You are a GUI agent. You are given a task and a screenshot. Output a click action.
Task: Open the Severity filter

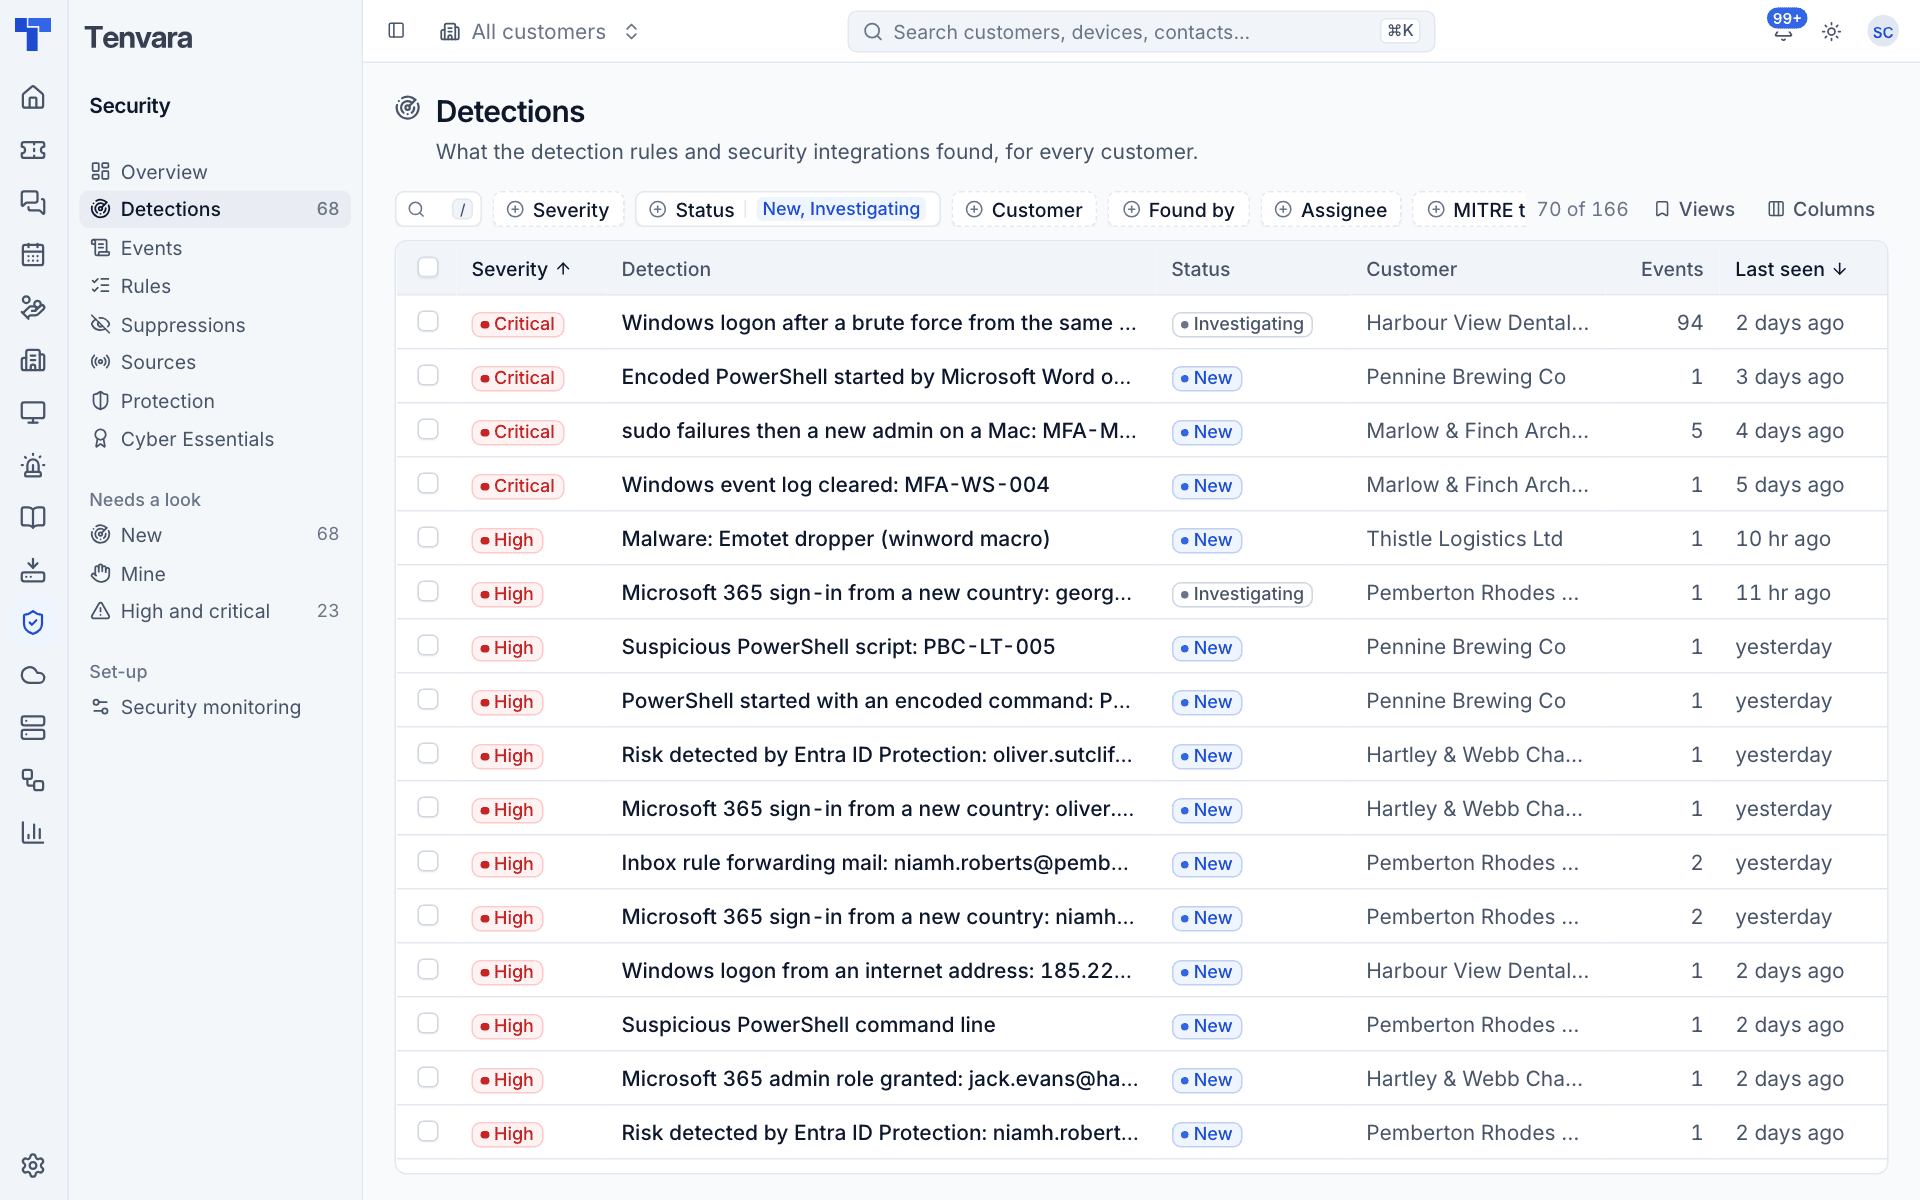click(x=558, y=209)
